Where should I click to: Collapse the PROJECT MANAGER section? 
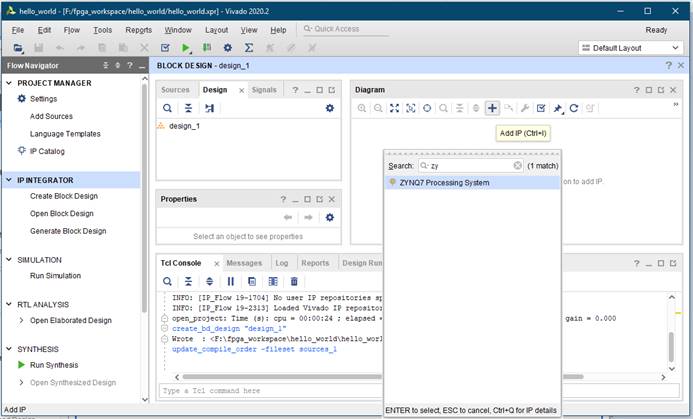8,83
